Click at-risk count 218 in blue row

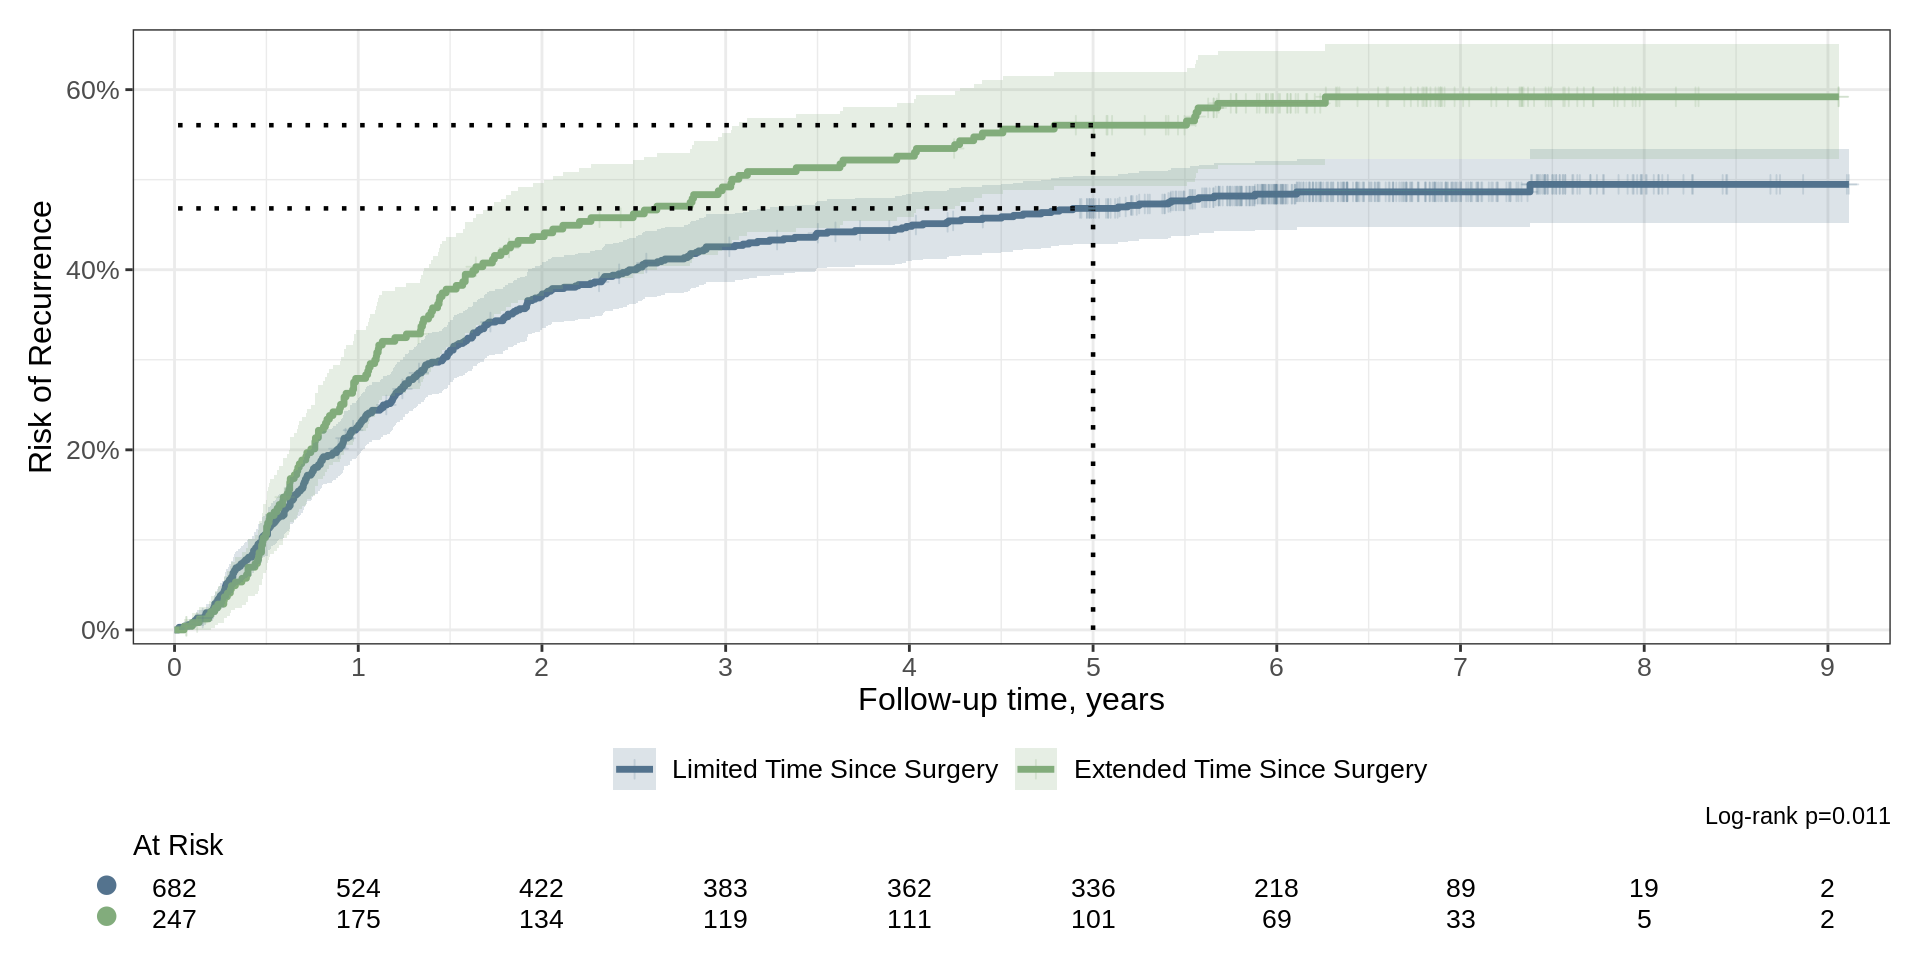tap(1276, 888)
